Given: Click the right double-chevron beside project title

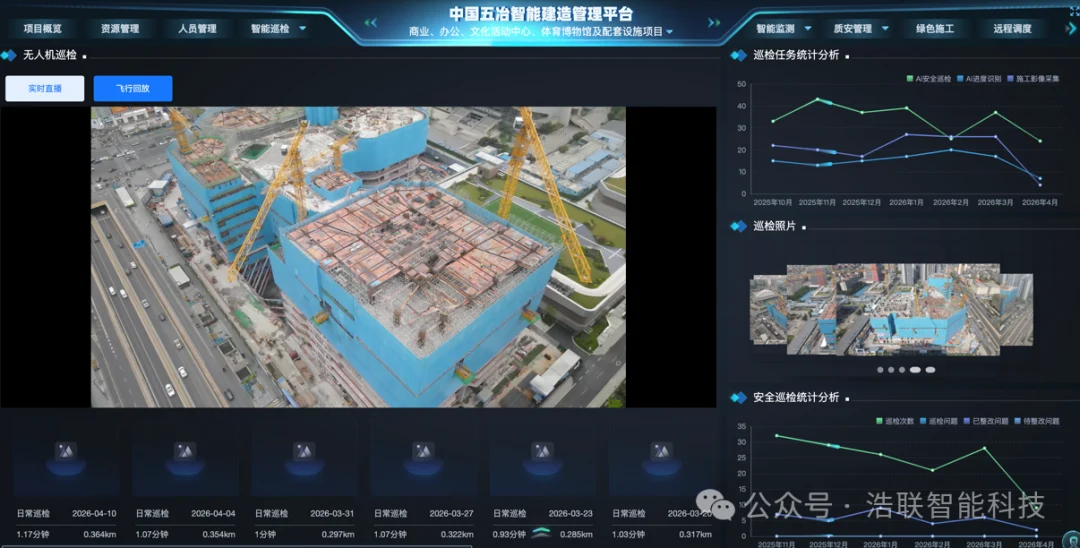Looking at the screenshot, I should pyautogui.click(x=714, y=23).
